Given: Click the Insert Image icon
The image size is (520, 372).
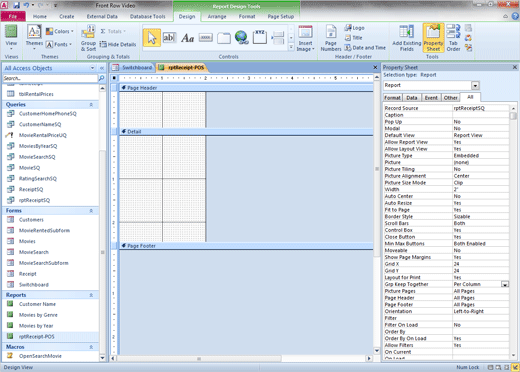Looking at the screenshot, I should pos(305,39).
